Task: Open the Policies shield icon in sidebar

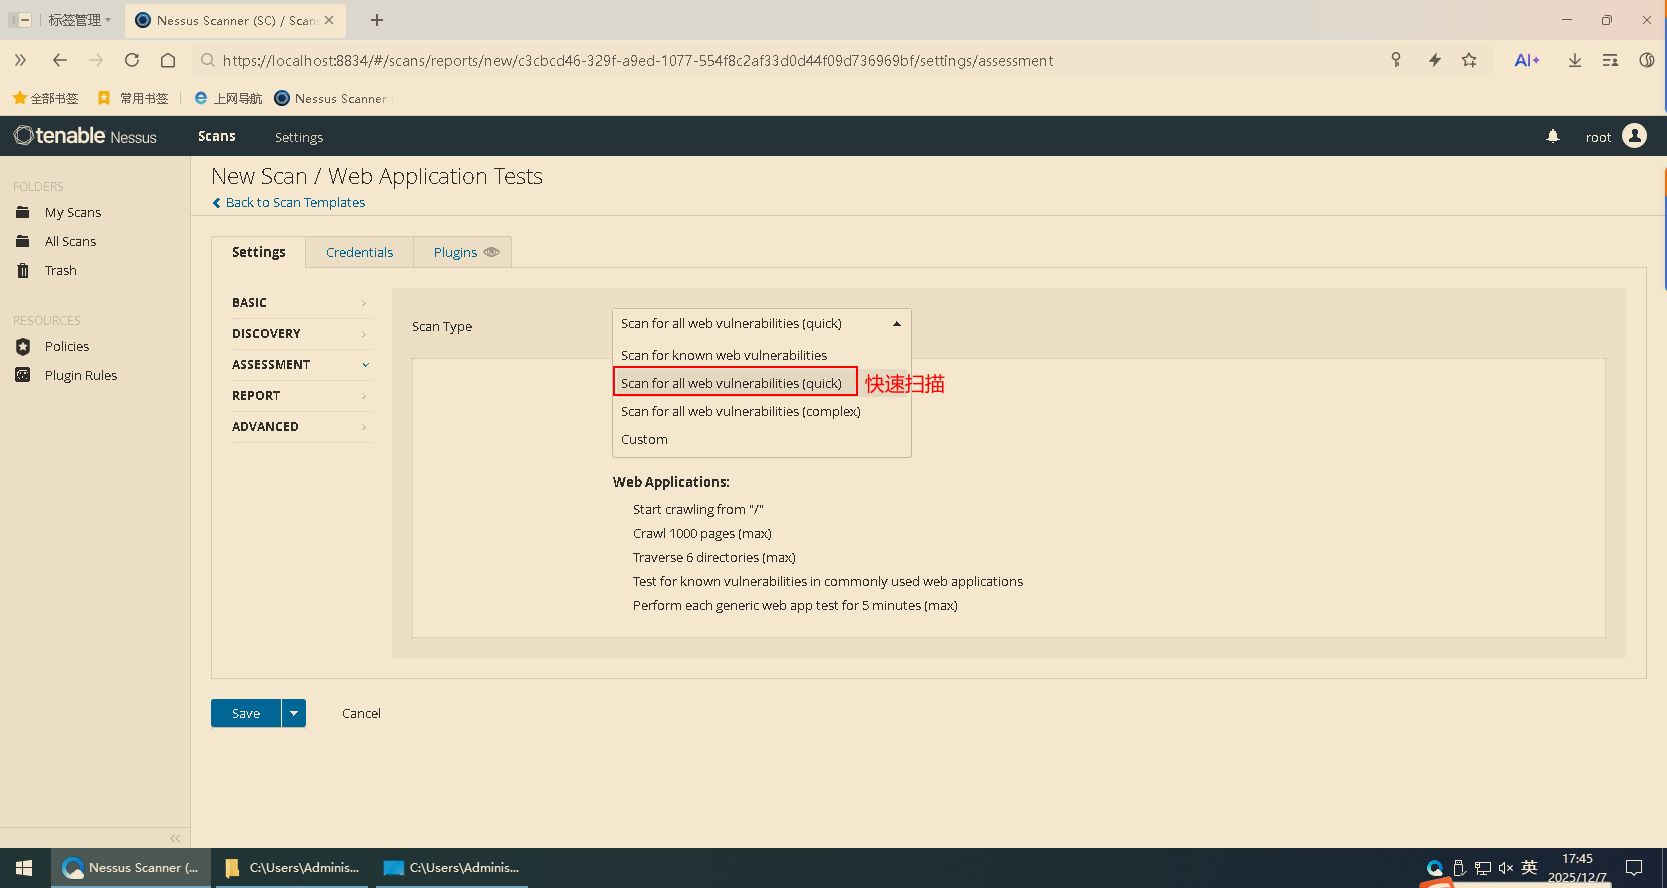Action: pos(23,347)
